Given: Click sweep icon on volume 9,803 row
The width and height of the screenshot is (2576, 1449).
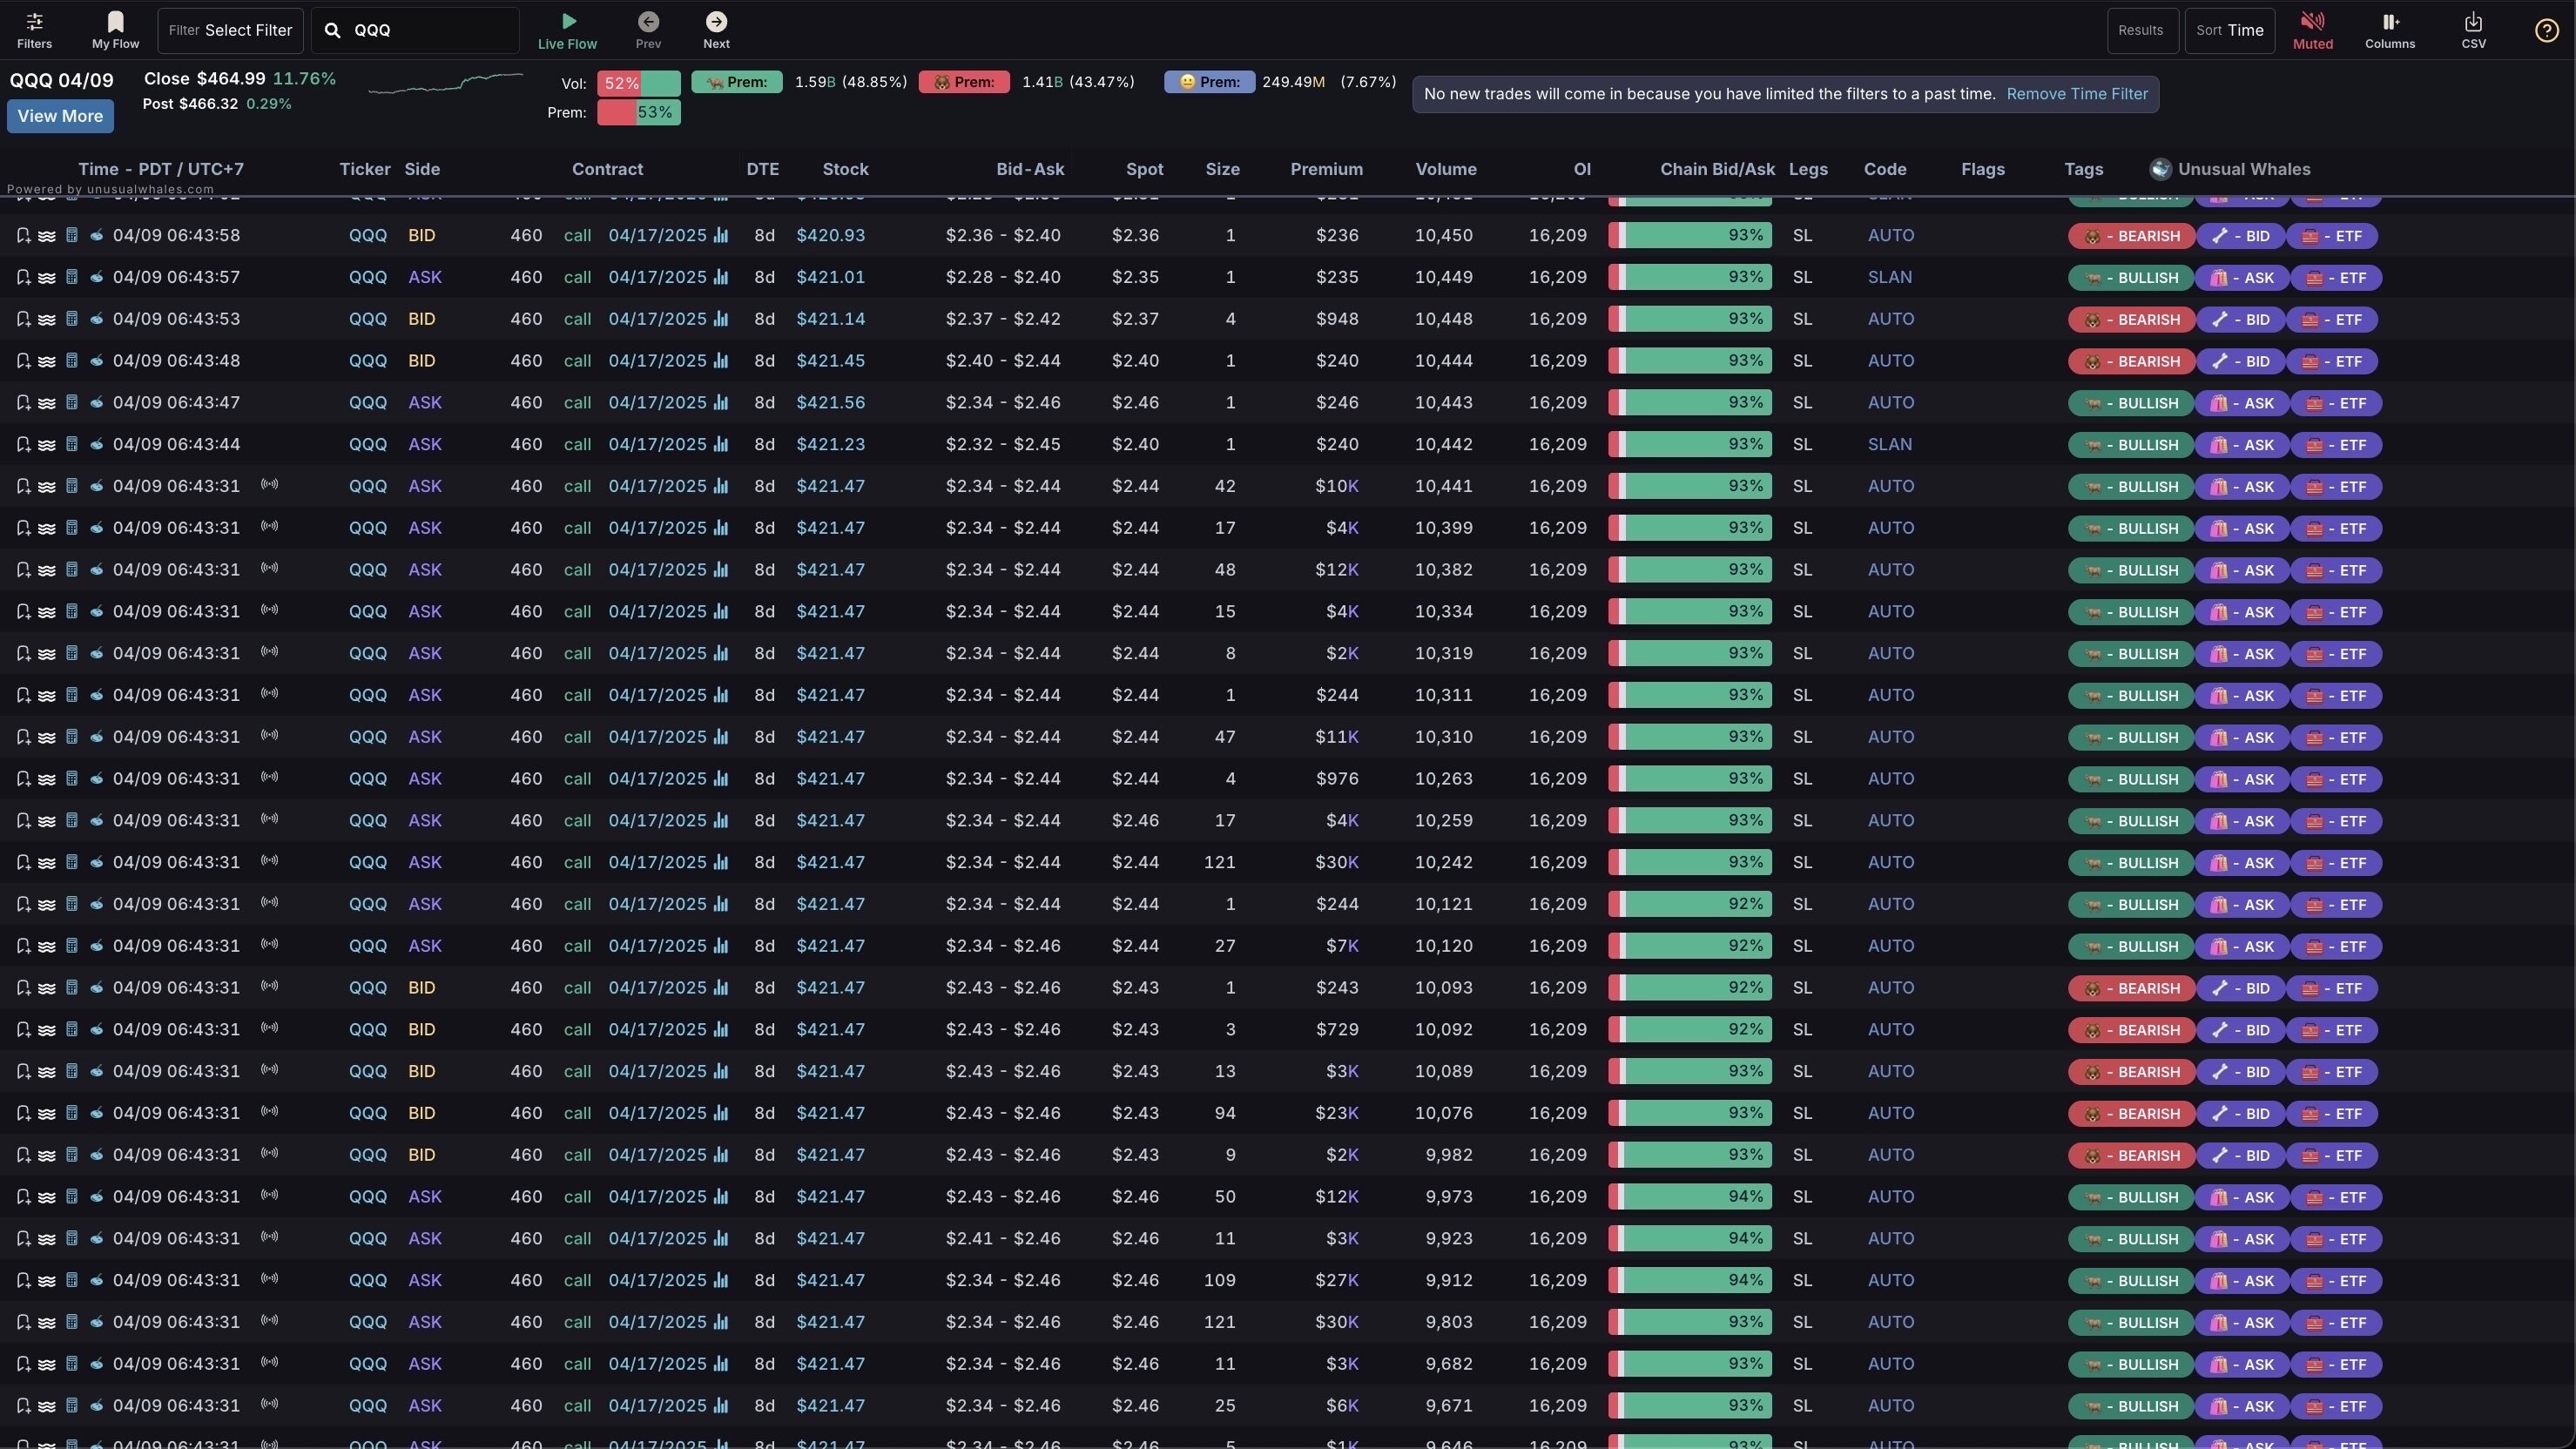Looking at the screenshot, I should click(269, 1321).
